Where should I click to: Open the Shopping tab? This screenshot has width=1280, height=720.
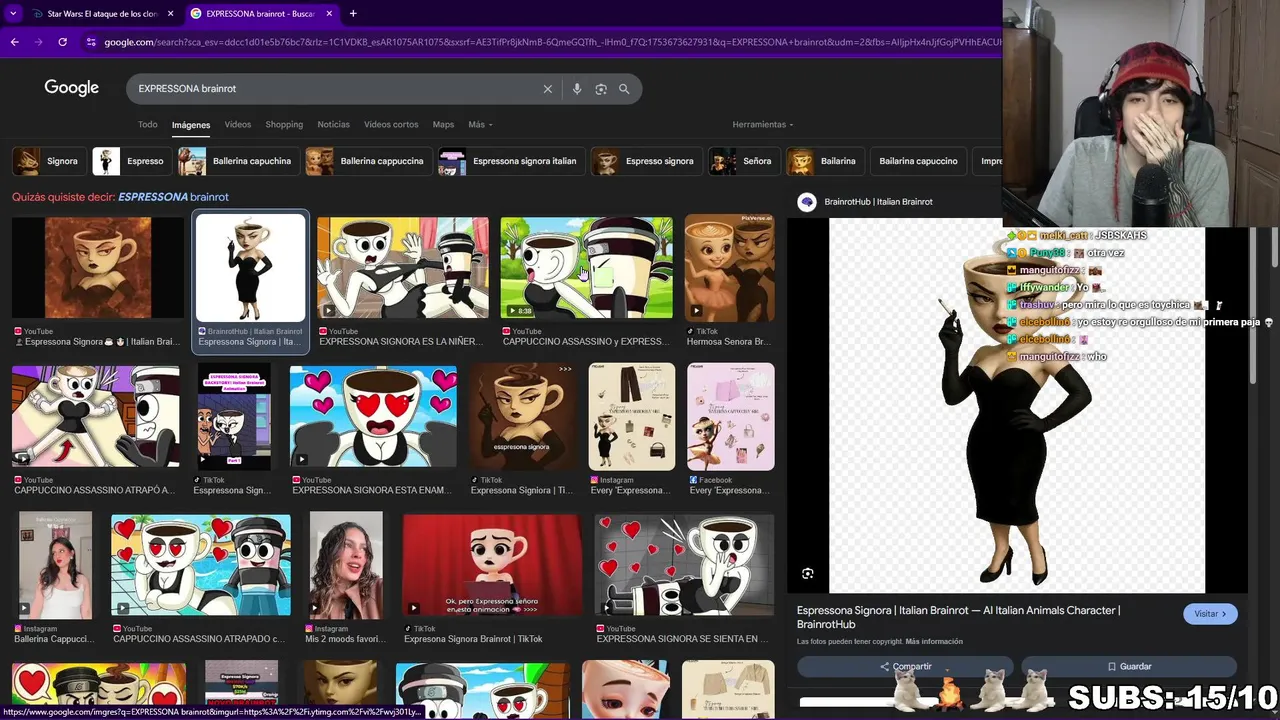click(284, 124)
